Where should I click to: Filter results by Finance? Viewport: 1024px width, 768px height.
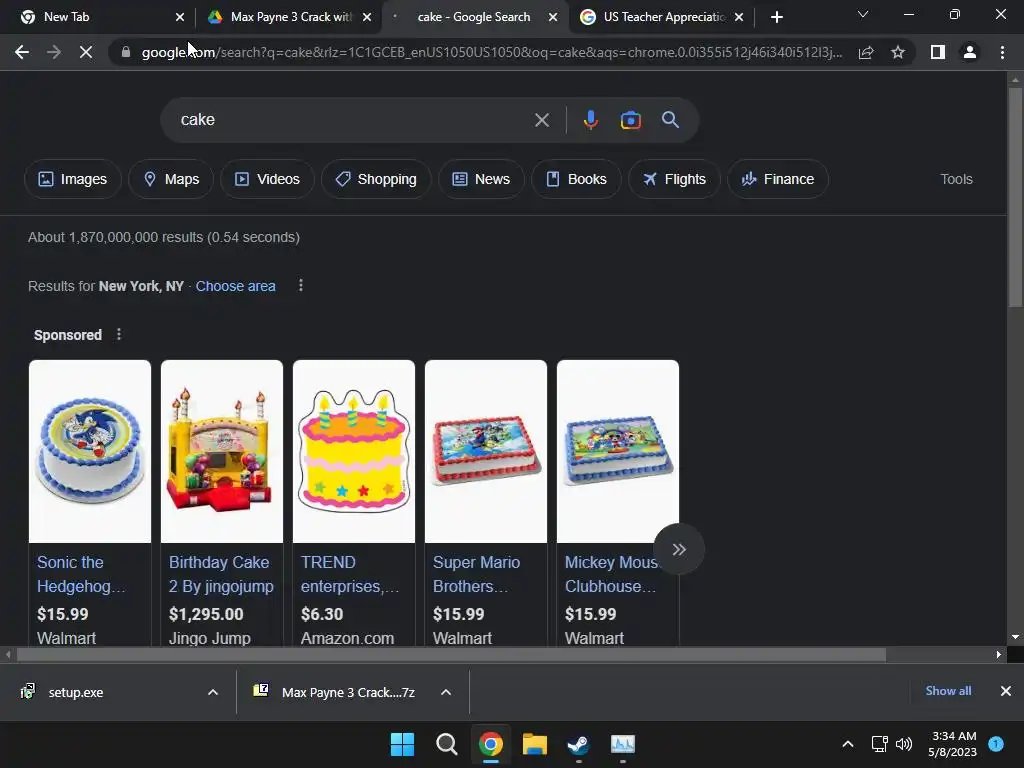[778, 179]
